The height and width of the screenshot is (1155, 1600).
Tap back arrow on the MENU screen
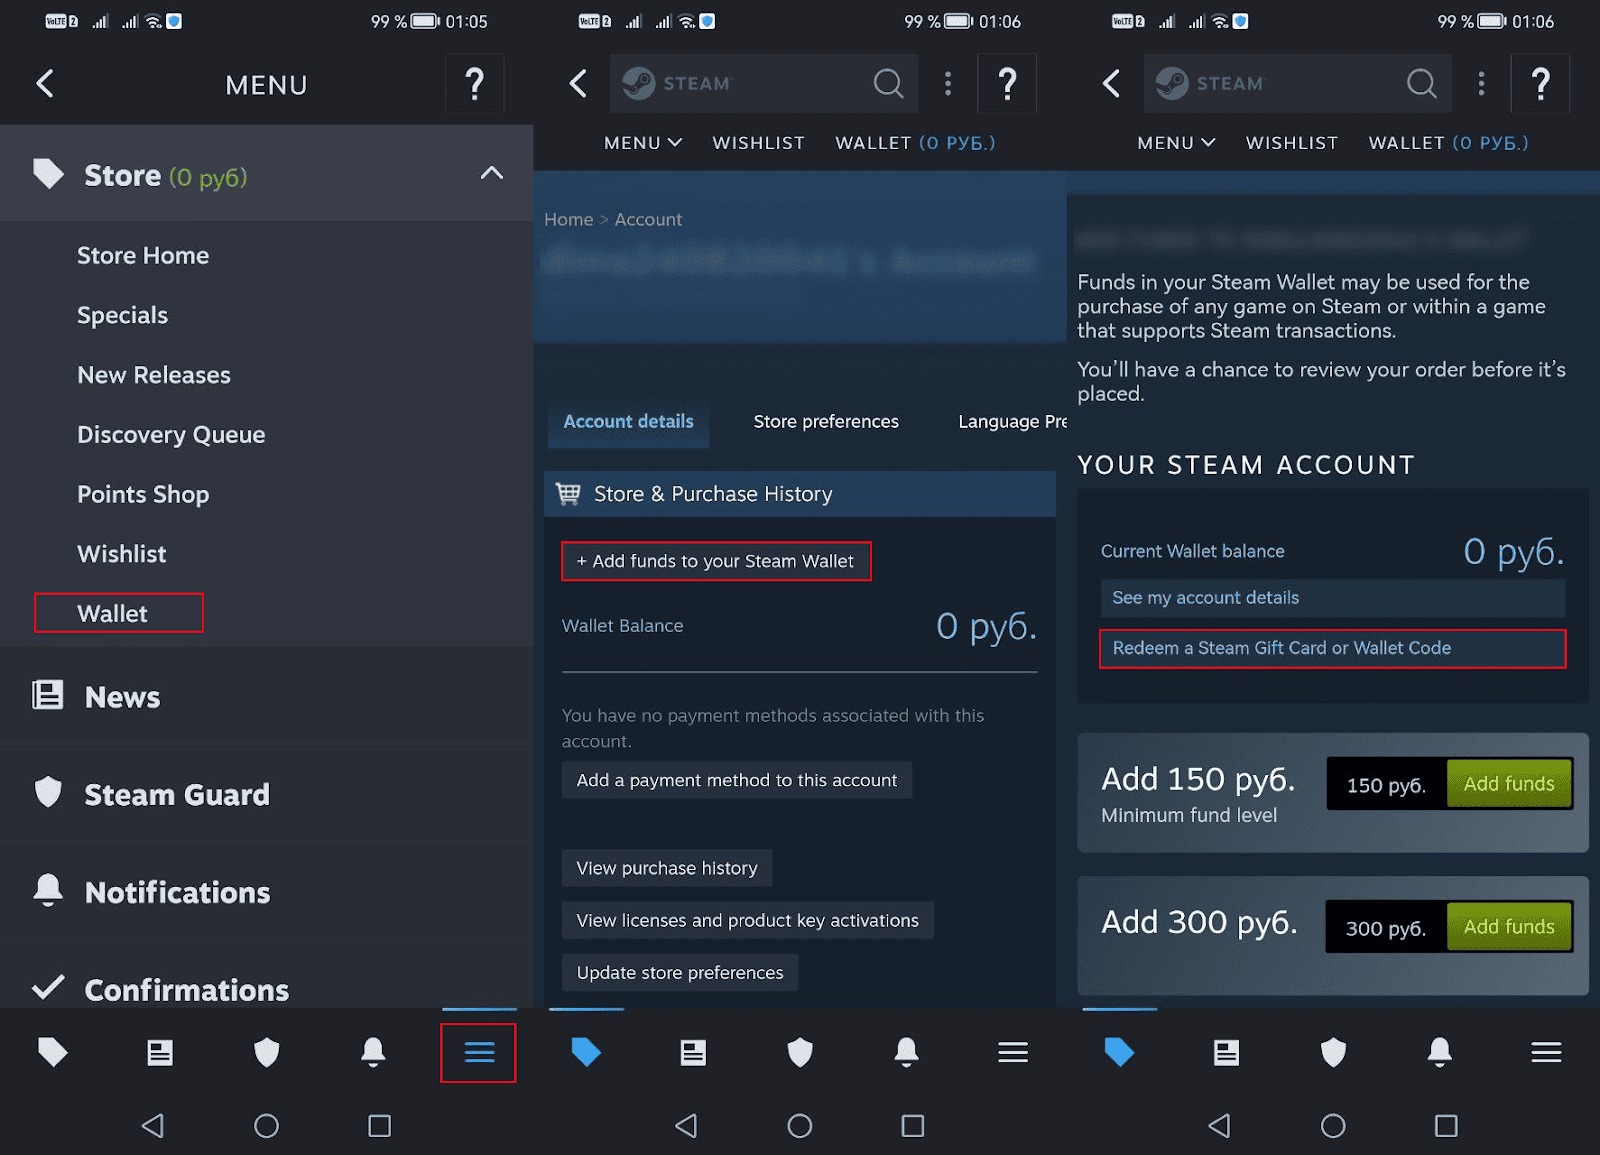coord(45,84)
